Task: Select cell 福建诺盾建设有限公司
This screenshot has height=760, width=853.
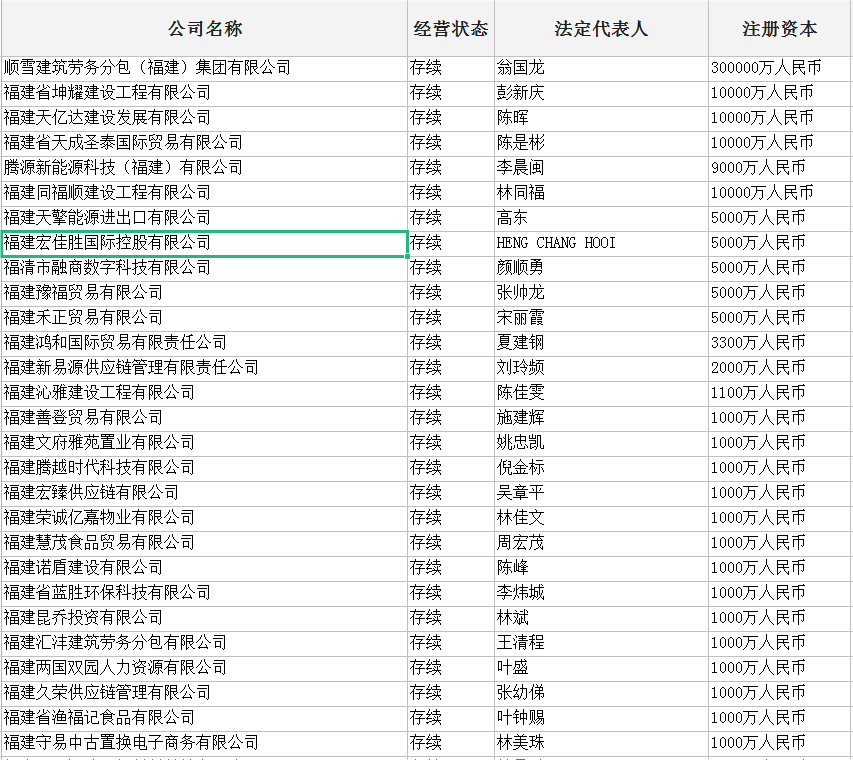Action: coord(205,569)
